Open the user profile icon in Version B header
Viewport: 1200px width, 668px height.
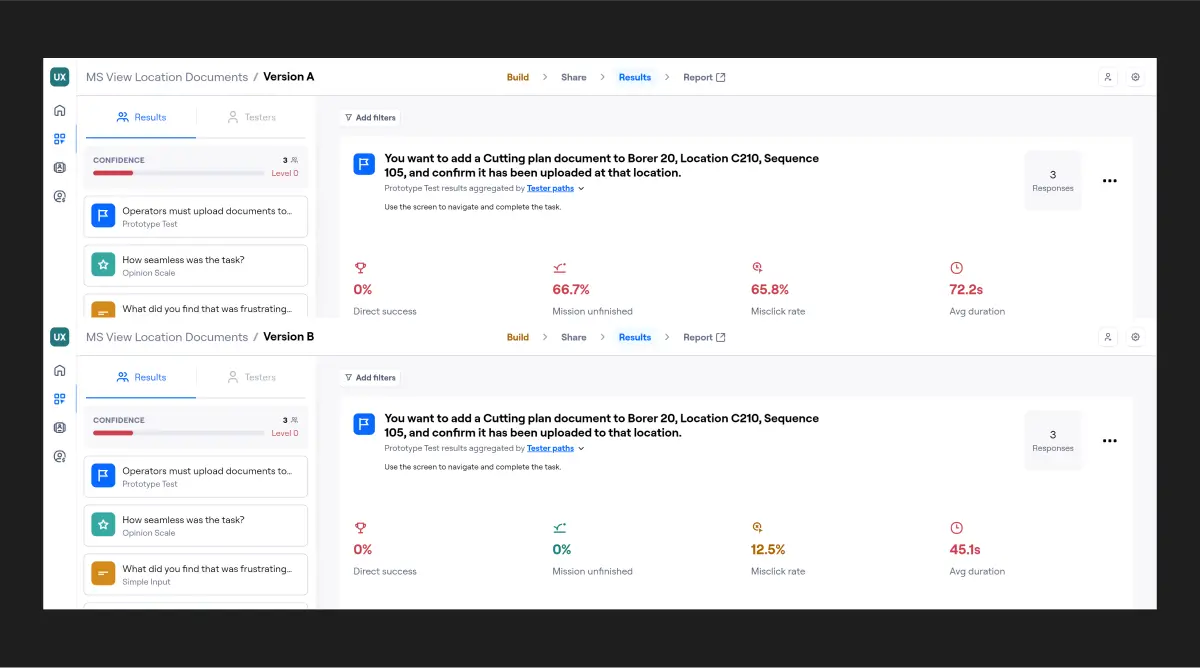tap(1108, 337)
